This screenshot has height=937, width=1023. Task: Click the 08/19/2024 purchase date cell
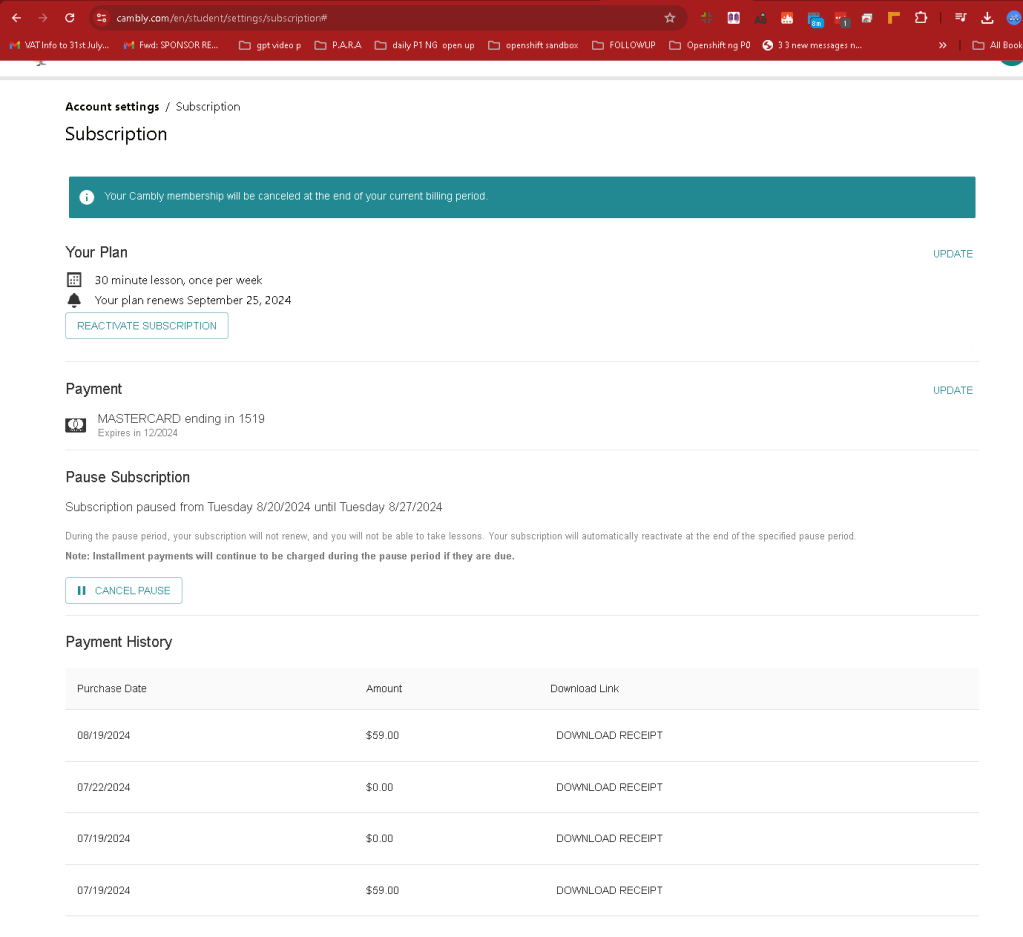[x=104, y=735]
